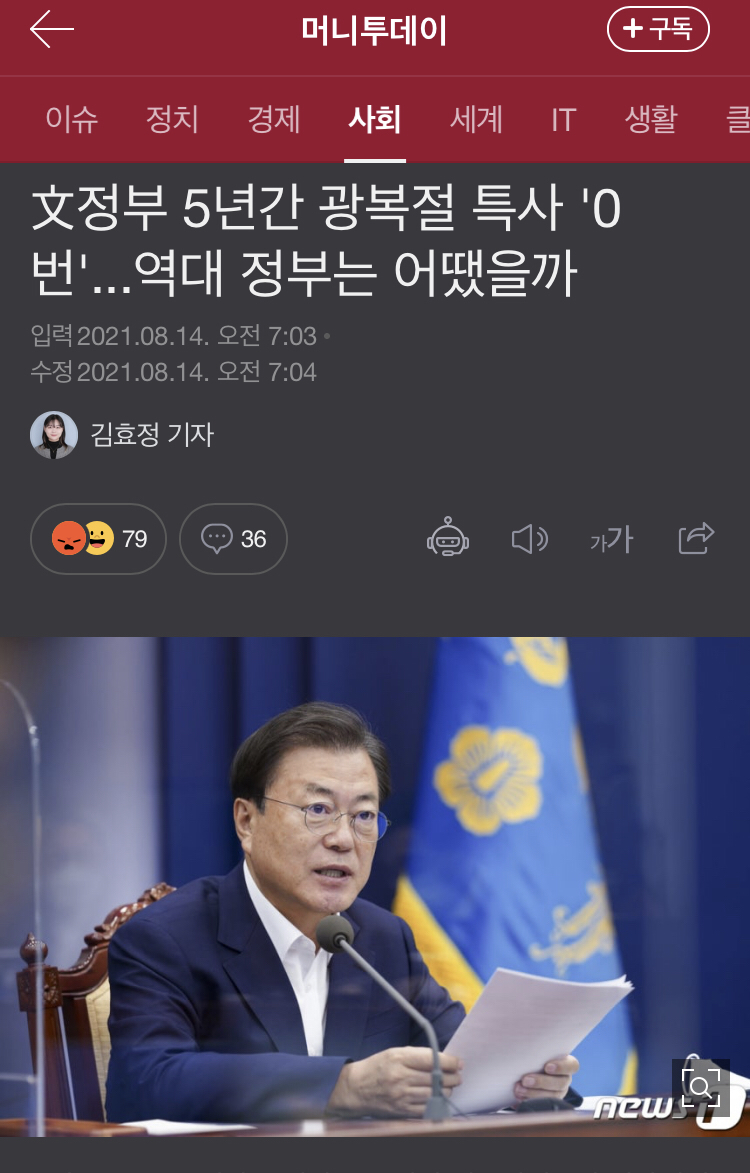Change font size with 가가 icon
Viewport: 750px width, 1173px height.
[612, 539]
